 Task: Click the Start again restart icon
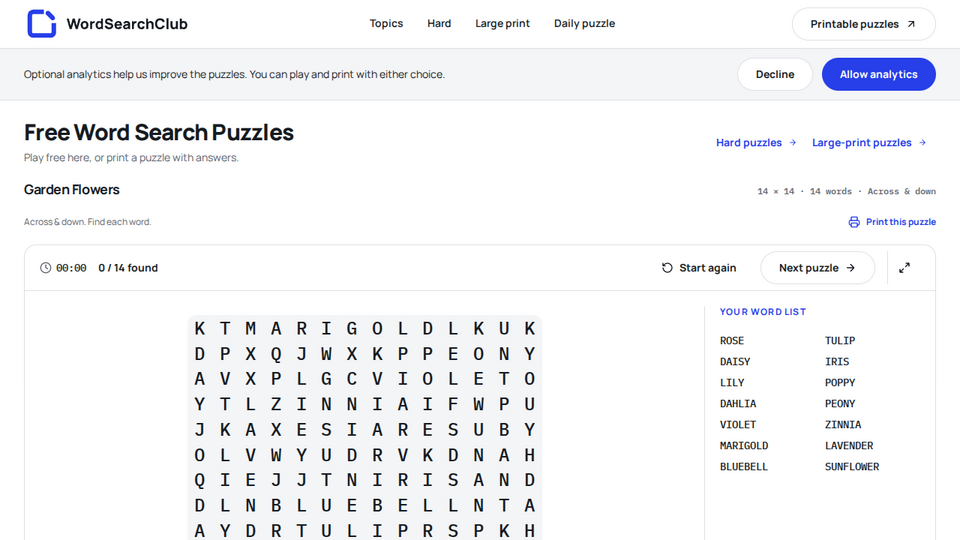pyautogui.click(x=667, y=268)
